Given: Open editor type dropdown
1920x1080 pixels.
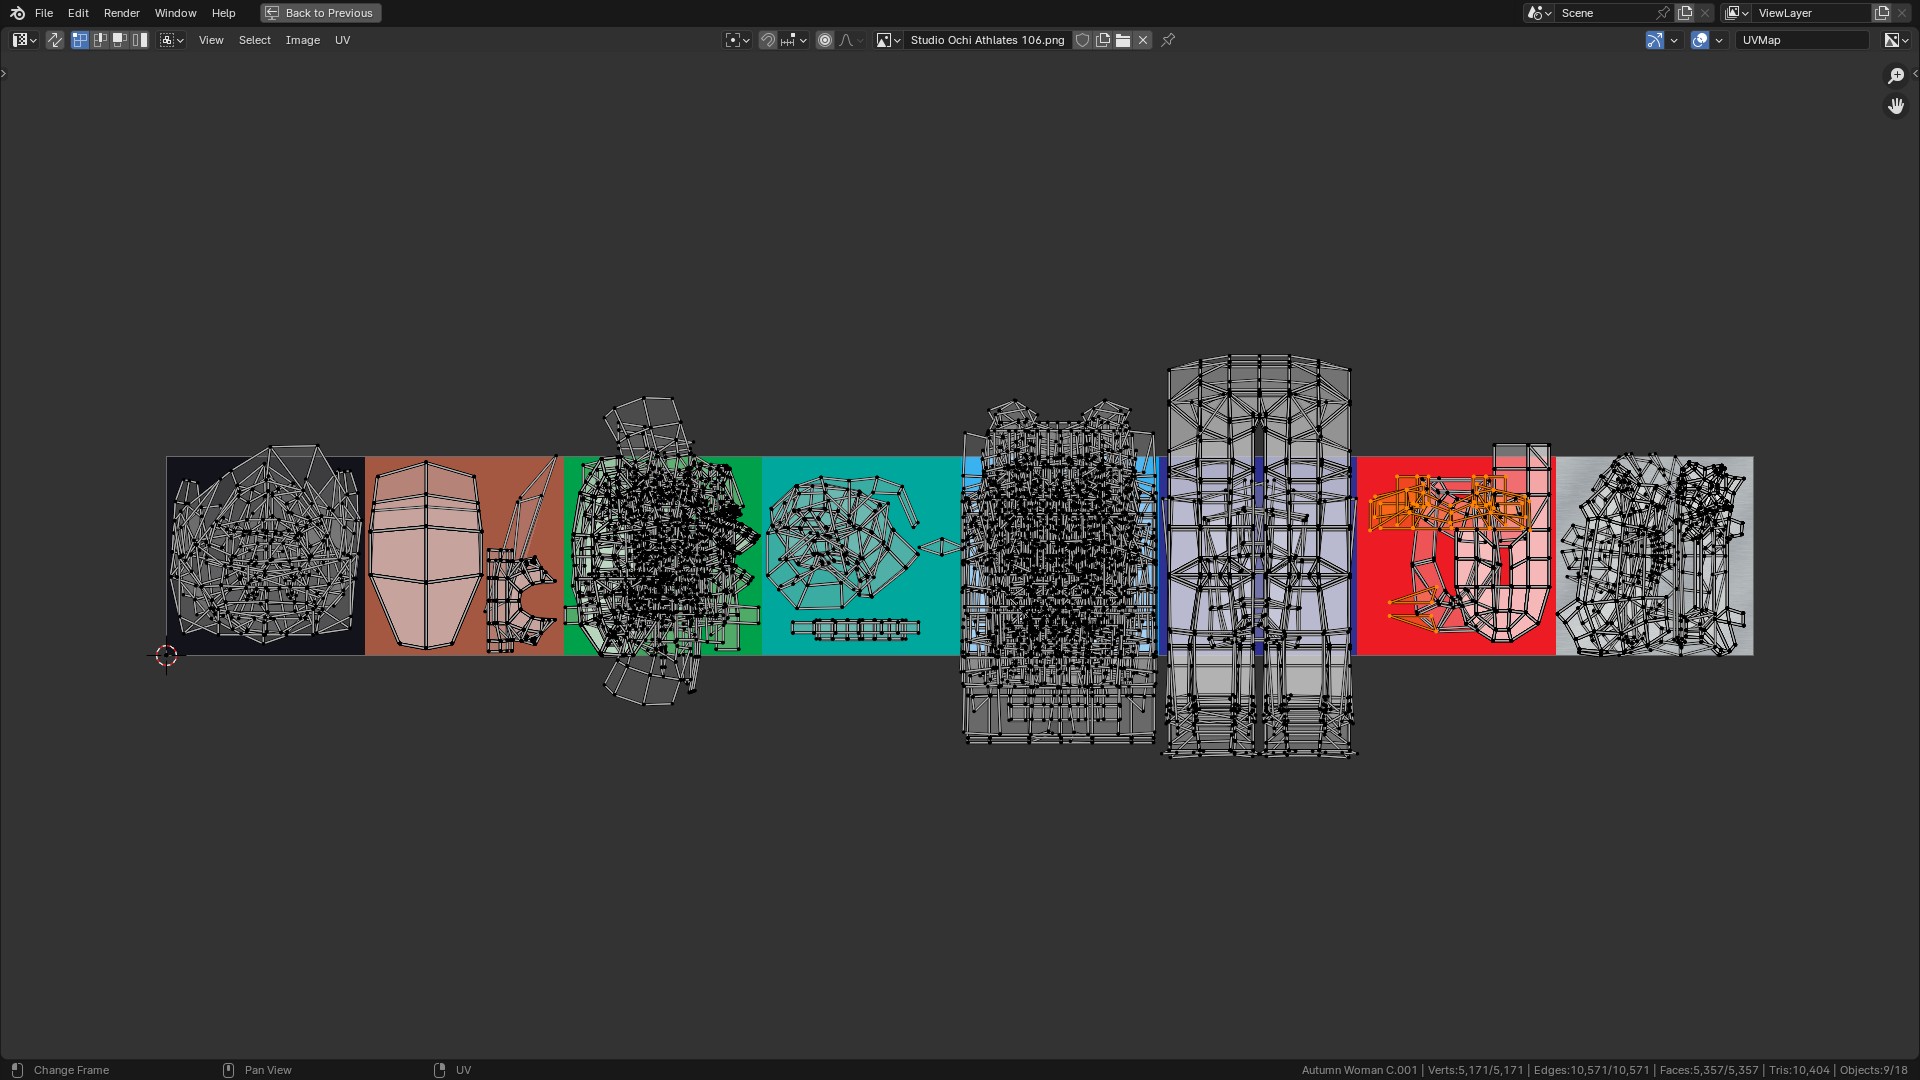Looking at the screenshot, I should [x=25, y=40].
